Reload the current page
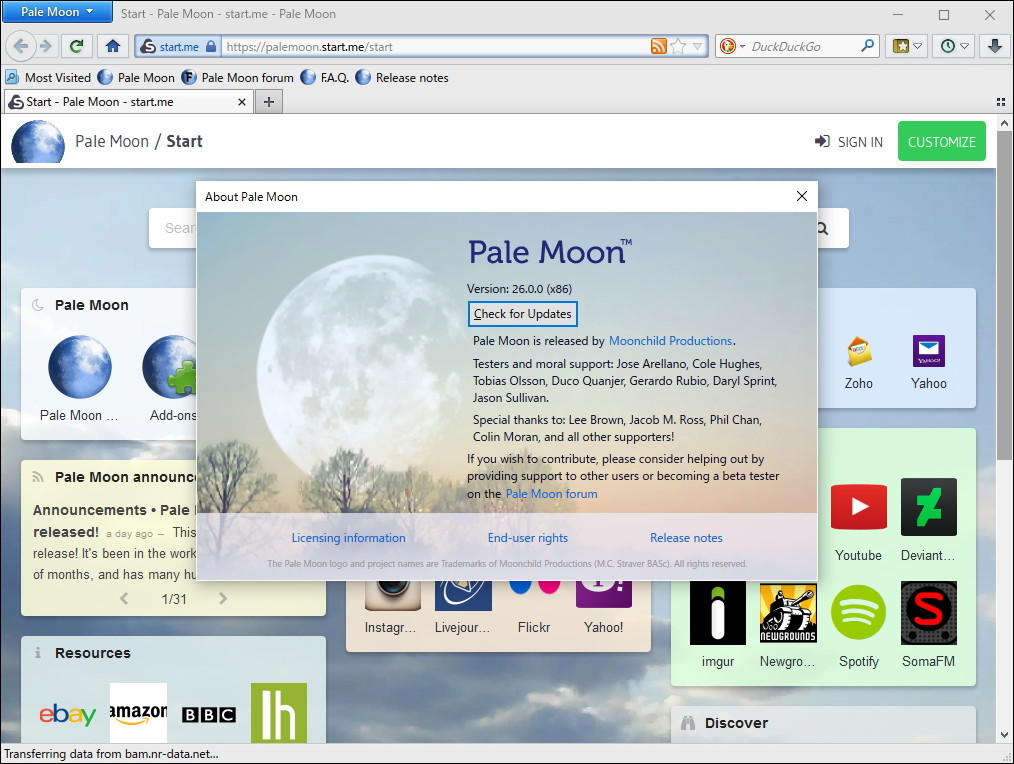 [x=76, y=46]
